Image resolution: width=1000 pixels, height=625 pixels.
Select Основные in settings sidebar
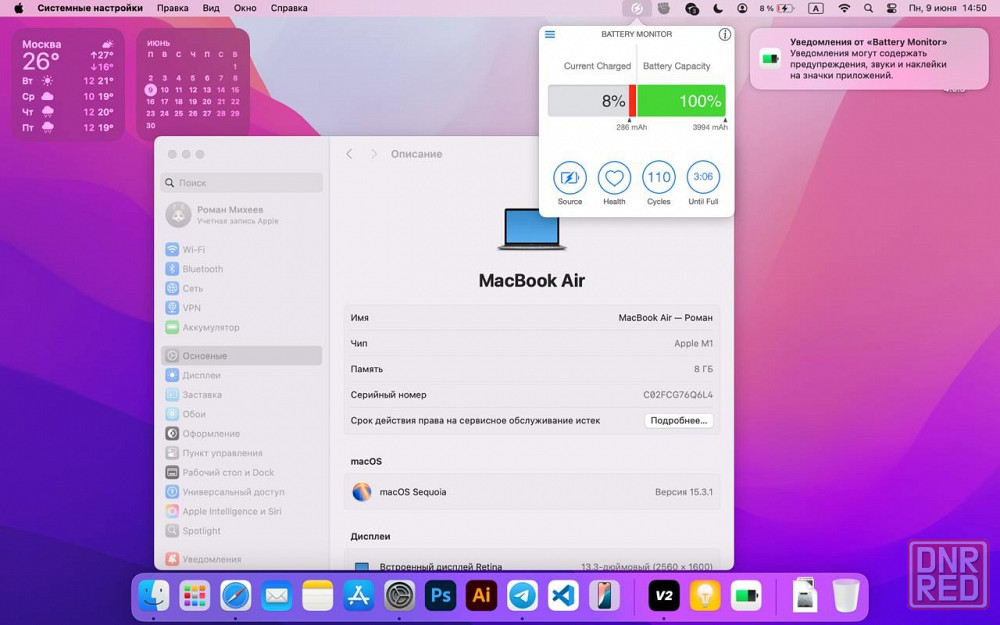point(242,356)
